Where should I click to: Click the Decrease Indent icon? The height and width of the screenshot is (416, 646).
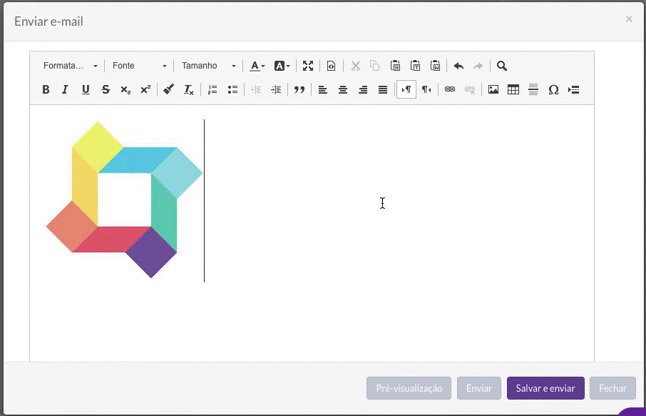(256, 89)
